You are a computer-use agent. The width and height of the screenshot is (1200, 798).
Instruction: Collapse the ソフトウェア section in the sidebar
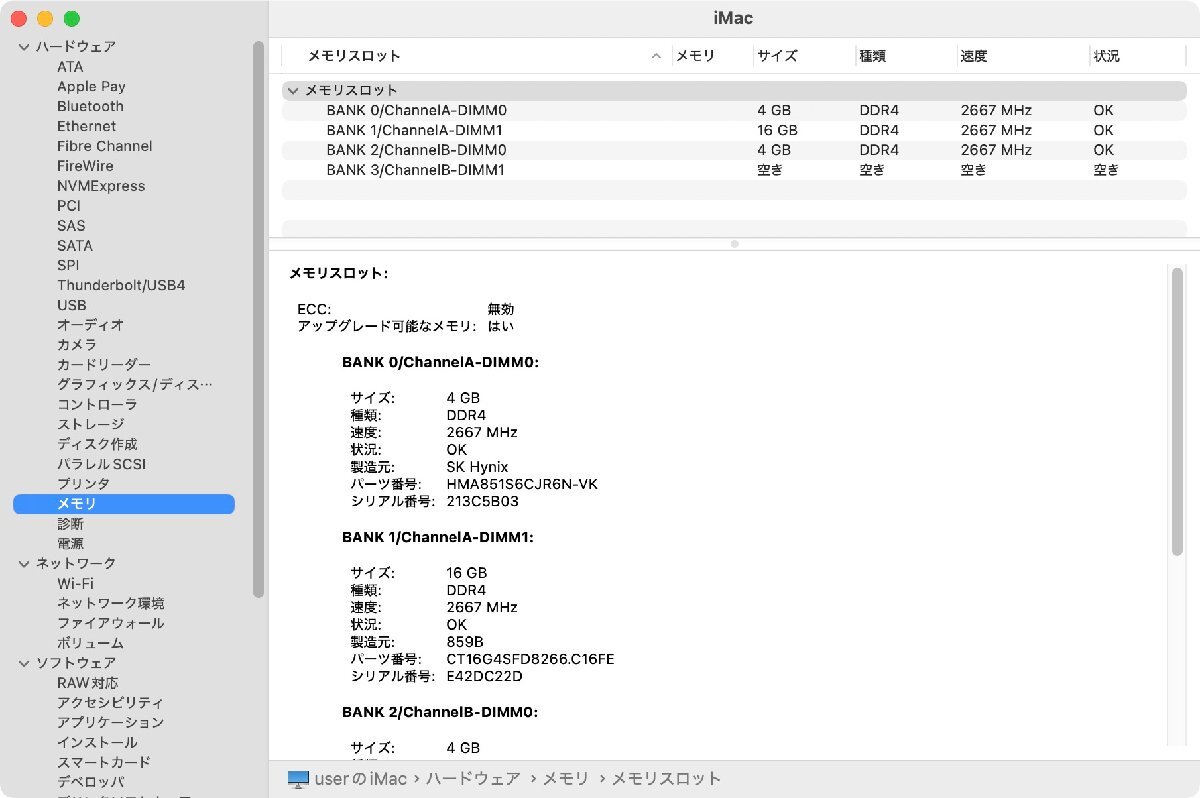[x=22, y=662]
